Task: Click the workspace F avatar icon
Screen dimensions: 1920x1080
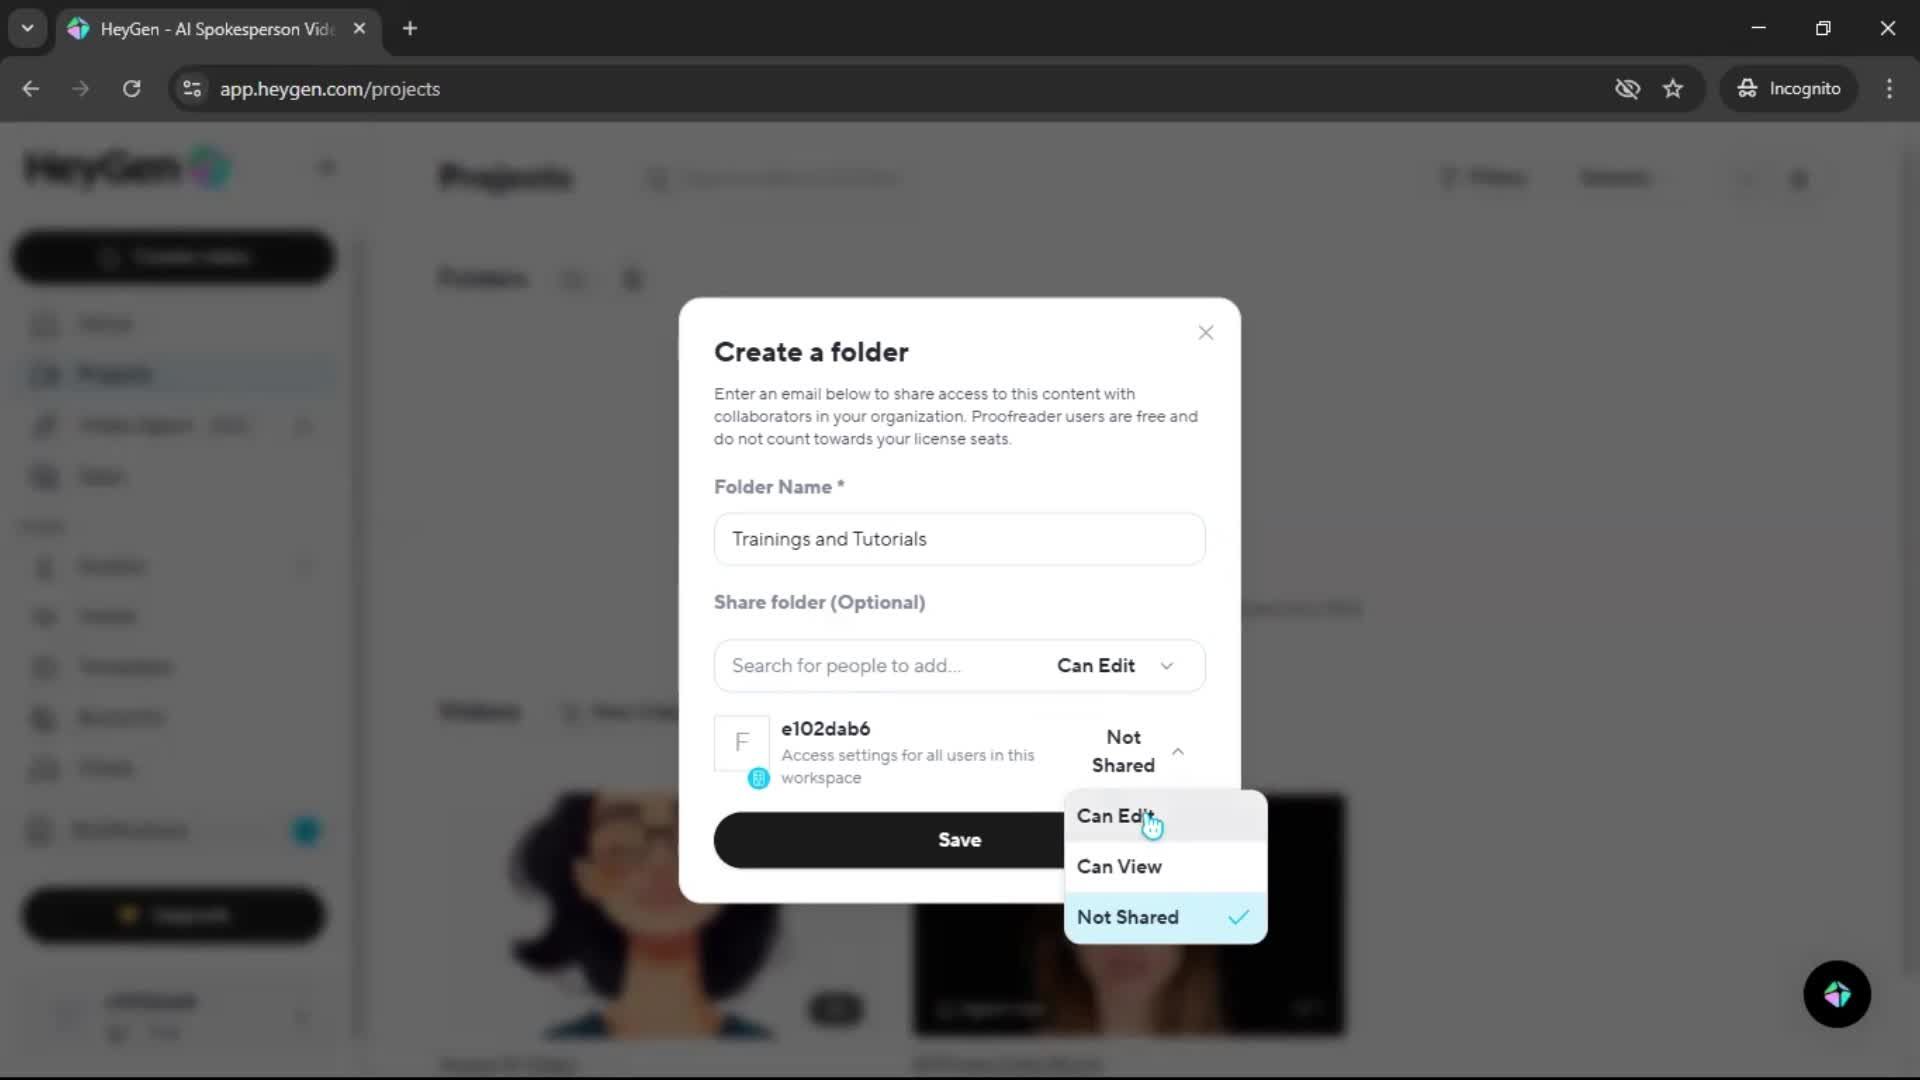Action: (x=742, y=743)
